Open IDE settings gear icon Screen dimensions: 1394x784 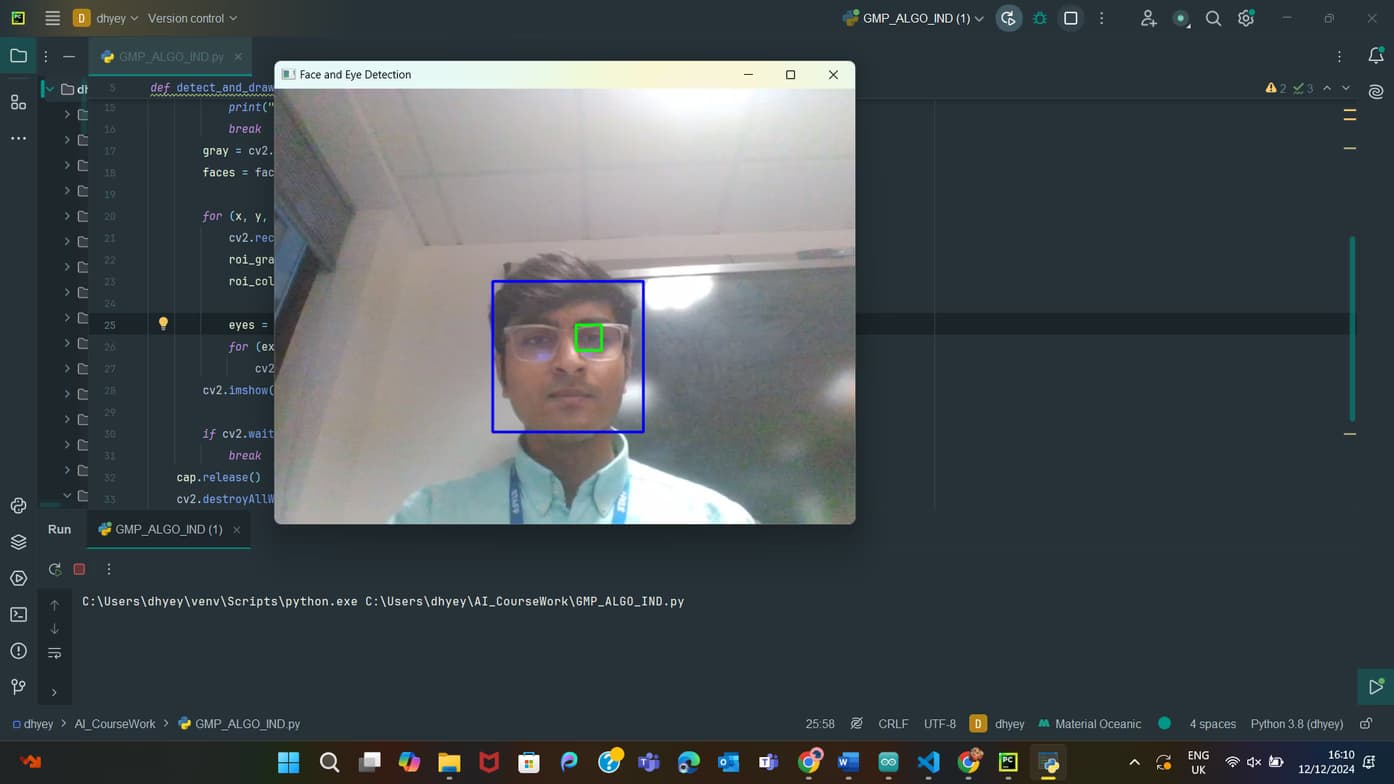click(x=1245, y=18)
